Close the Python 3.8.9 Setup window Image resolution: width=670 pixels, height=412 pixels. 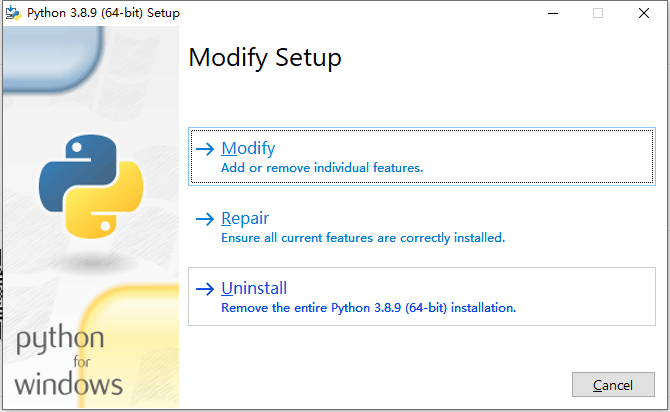click(x=644, y=13)
